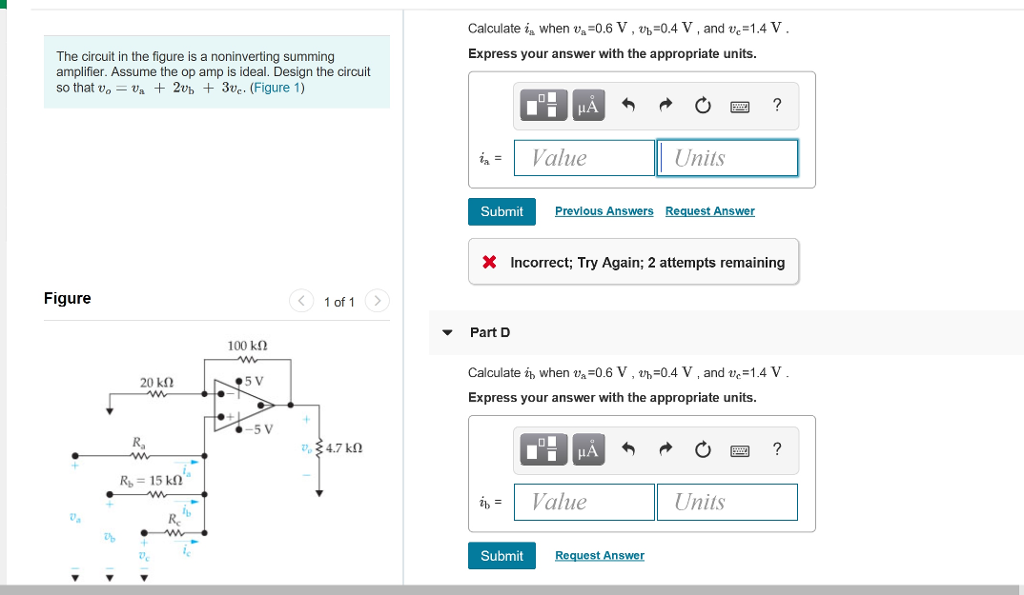Open the keyboard shortcuts icon for the ia answer

point(739,105)
